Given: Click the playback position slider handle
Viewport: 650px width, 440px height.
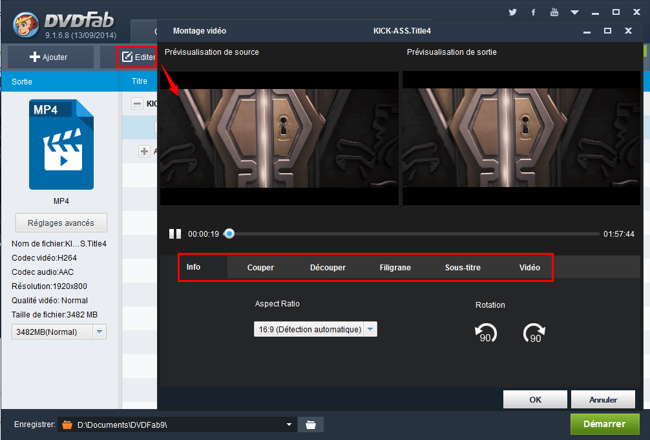Looking at the screenshot, I should [x=229, y=234].
